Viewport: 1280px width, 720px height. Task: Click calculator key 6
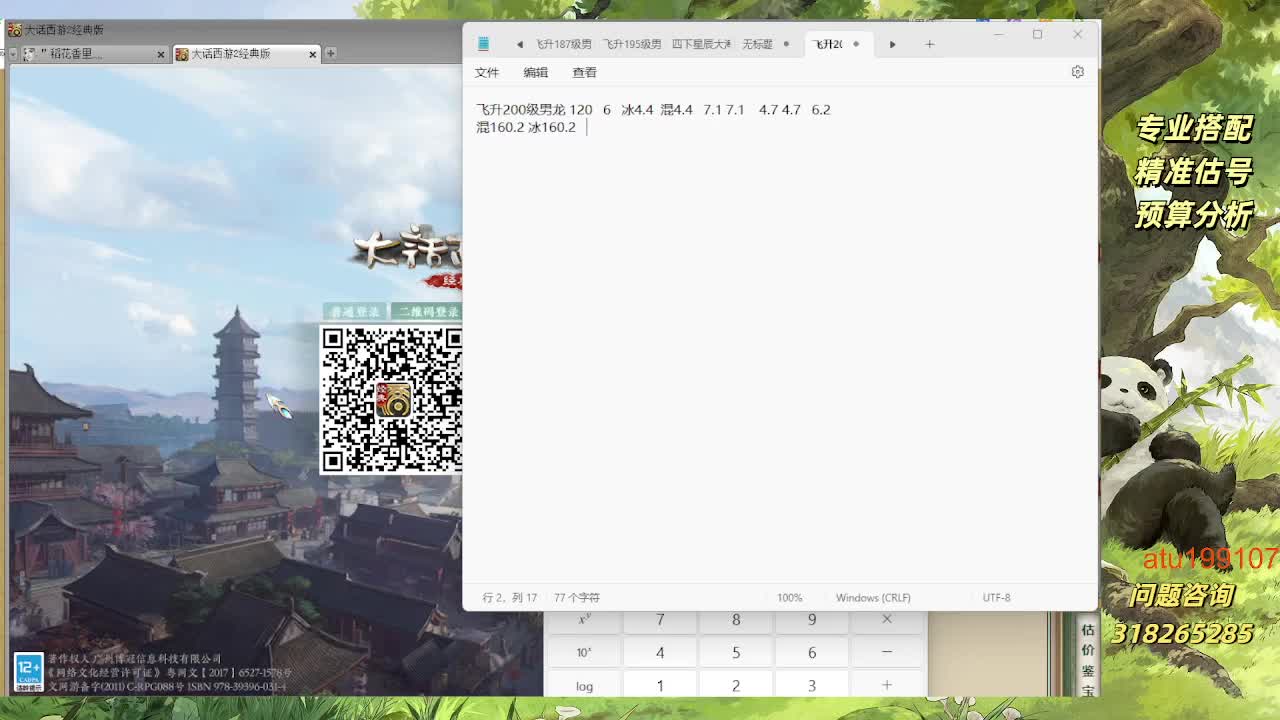click(812, 652)
